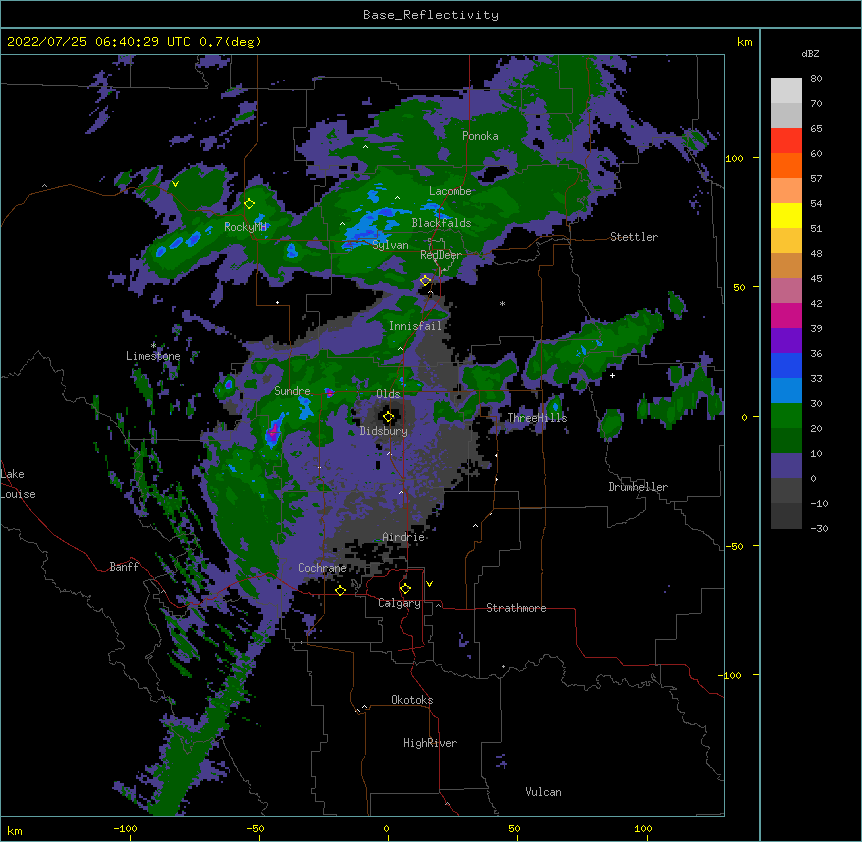Click the white asterisk marker east of Innisfail
Screen dimensions: 862x842
502,303
